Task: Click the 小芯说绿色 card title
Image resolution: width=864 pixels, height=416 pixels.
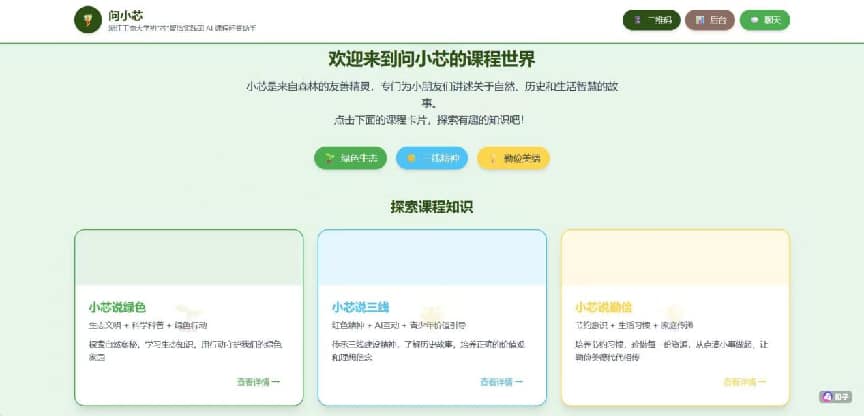Action: point(117,307)
